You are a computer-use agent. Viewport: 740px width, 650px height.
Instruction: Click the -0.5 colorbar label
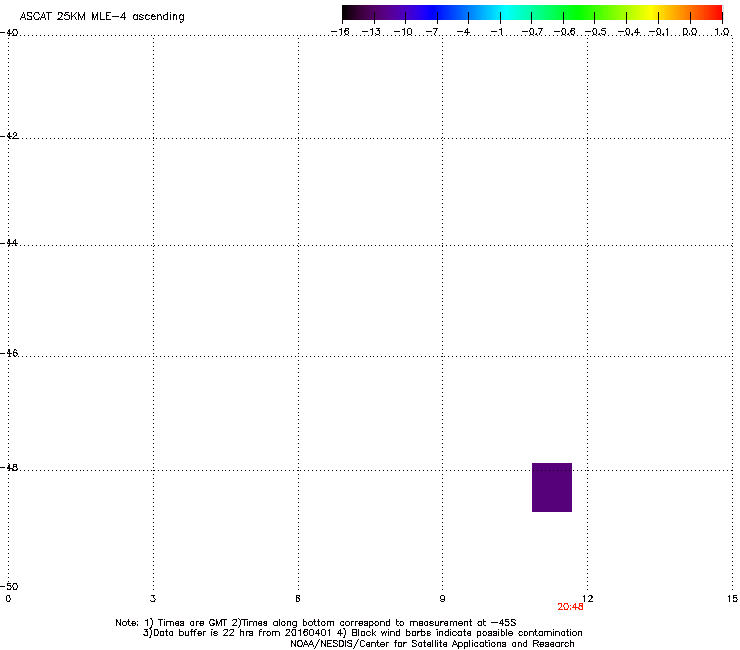click(x=596, y=32)
